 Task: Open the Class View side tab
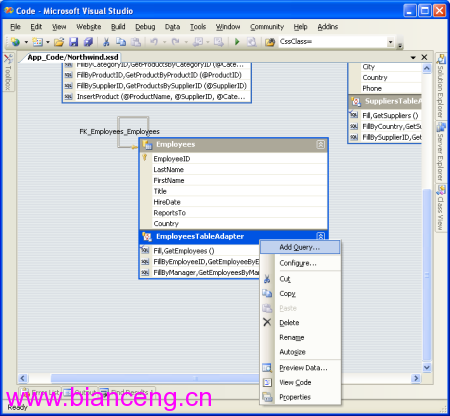pos(441,208)
